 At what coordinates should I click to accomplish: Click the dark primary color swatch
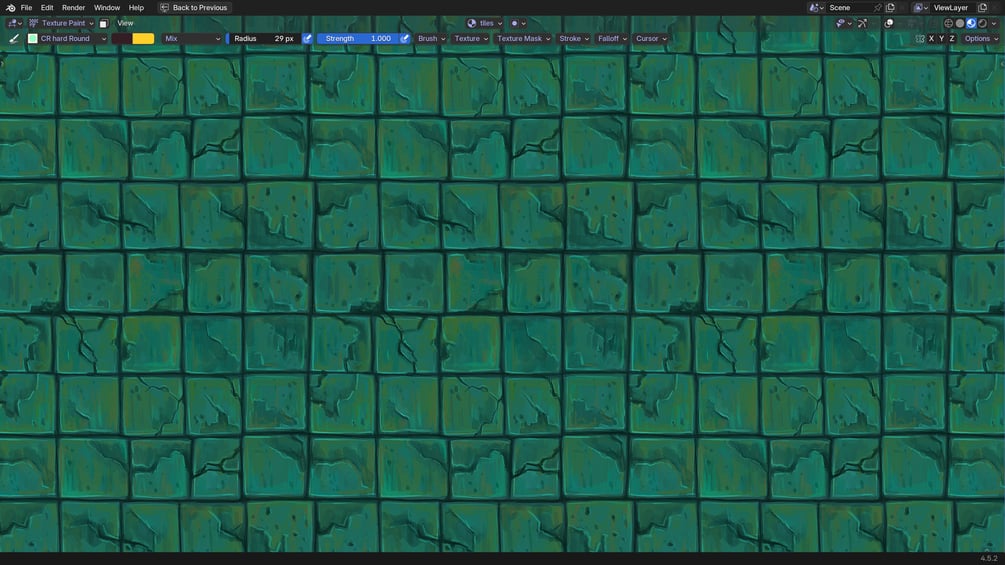point(122,38)
